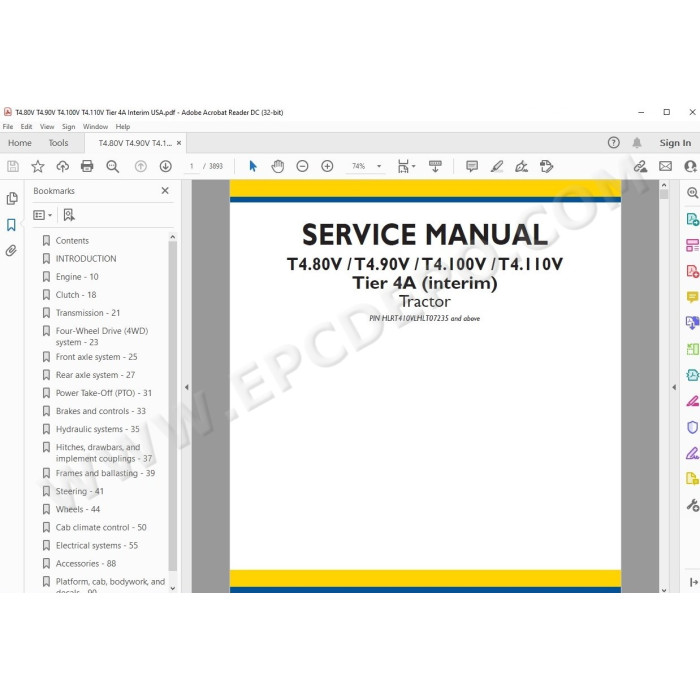This screenshot has height=700, width=700.
Task: Go to previous page arrow icon
Action: [x=141, y=167]
